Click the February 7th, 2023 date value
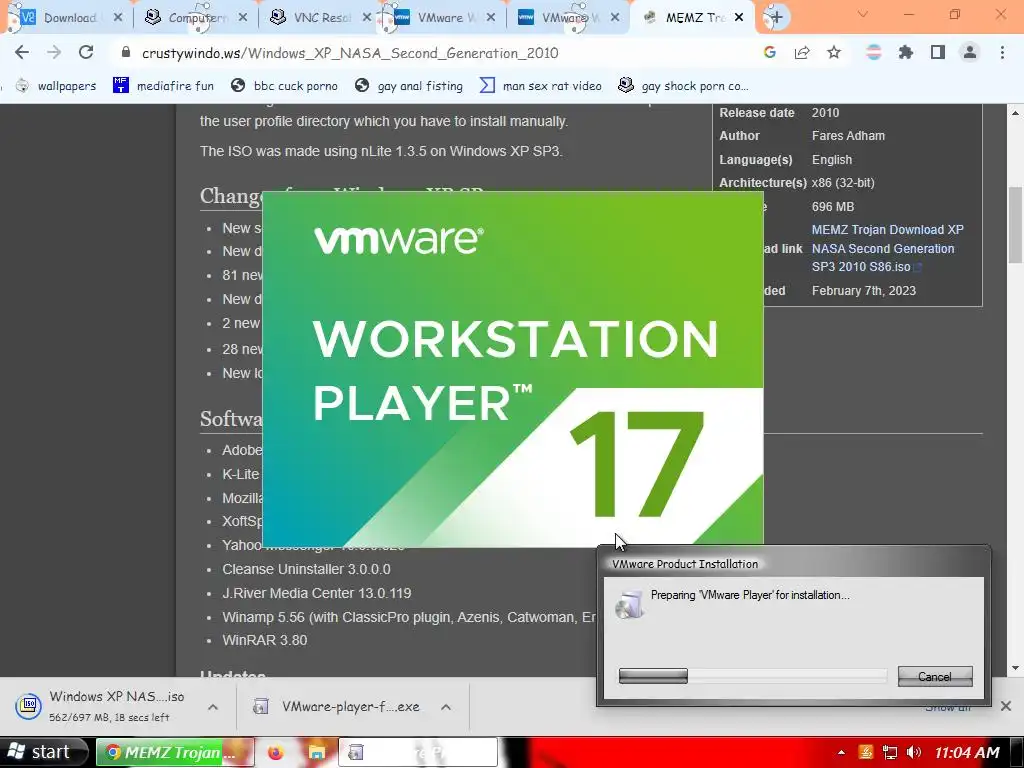Image resolution: width=1024 pixels, height=768 pixels. [x=864, y=291]
